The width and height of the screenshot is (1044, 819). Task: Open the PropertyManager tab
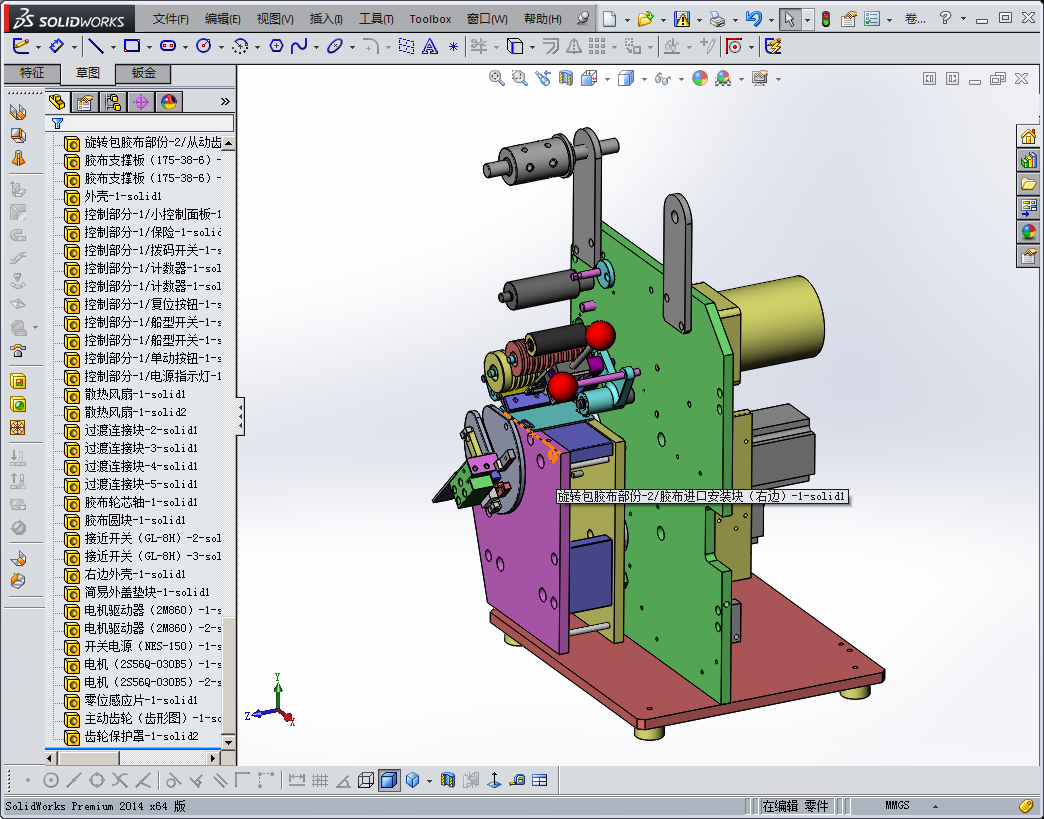pos(85,102)
